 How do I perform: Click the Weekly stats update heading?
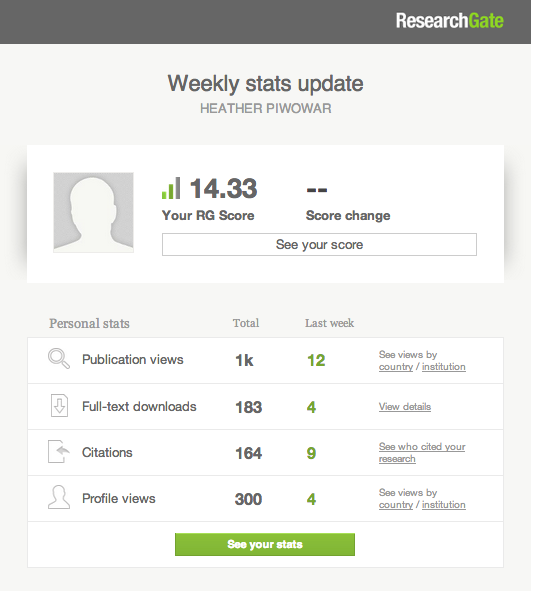point(266,83)
